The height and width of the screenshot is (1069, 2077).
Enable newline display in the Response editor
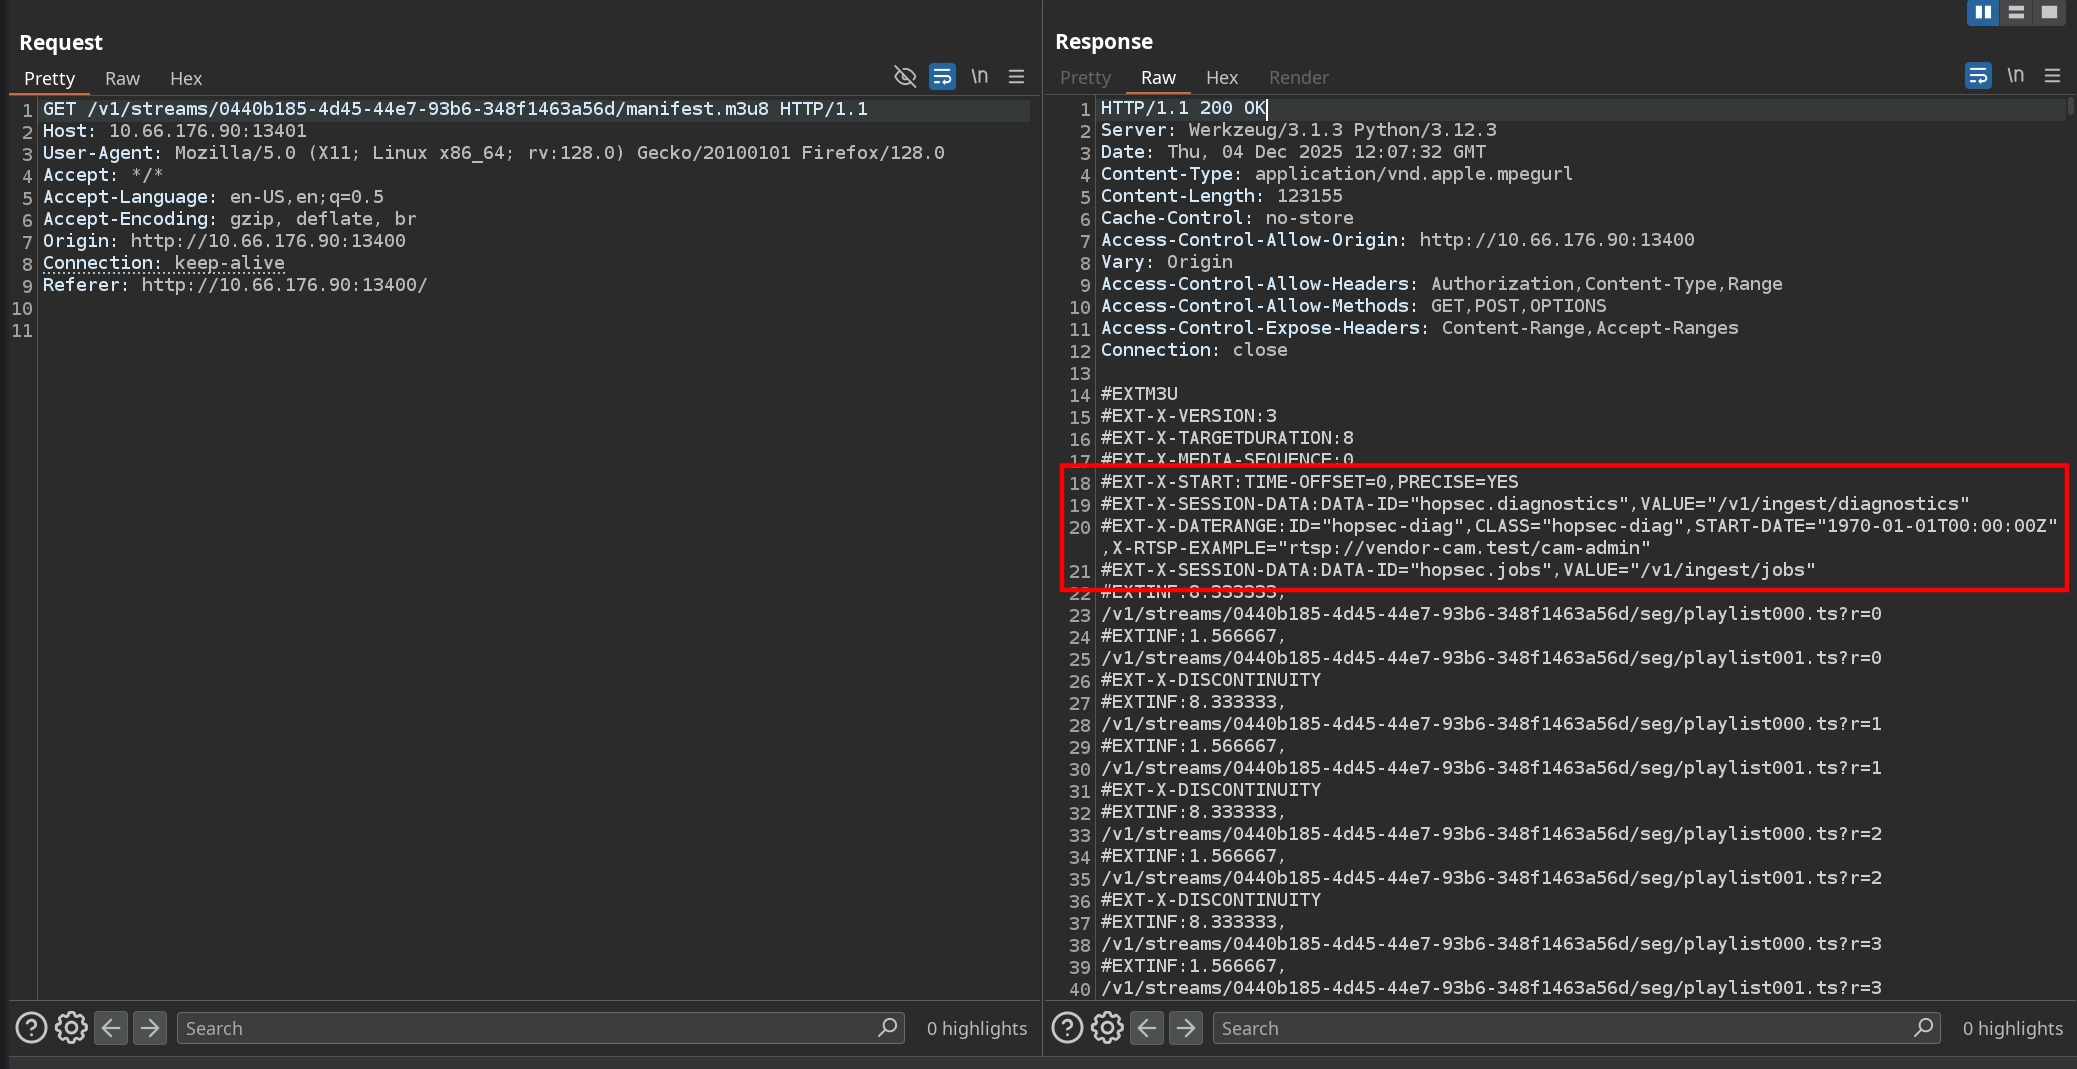tap(2016, 75)
